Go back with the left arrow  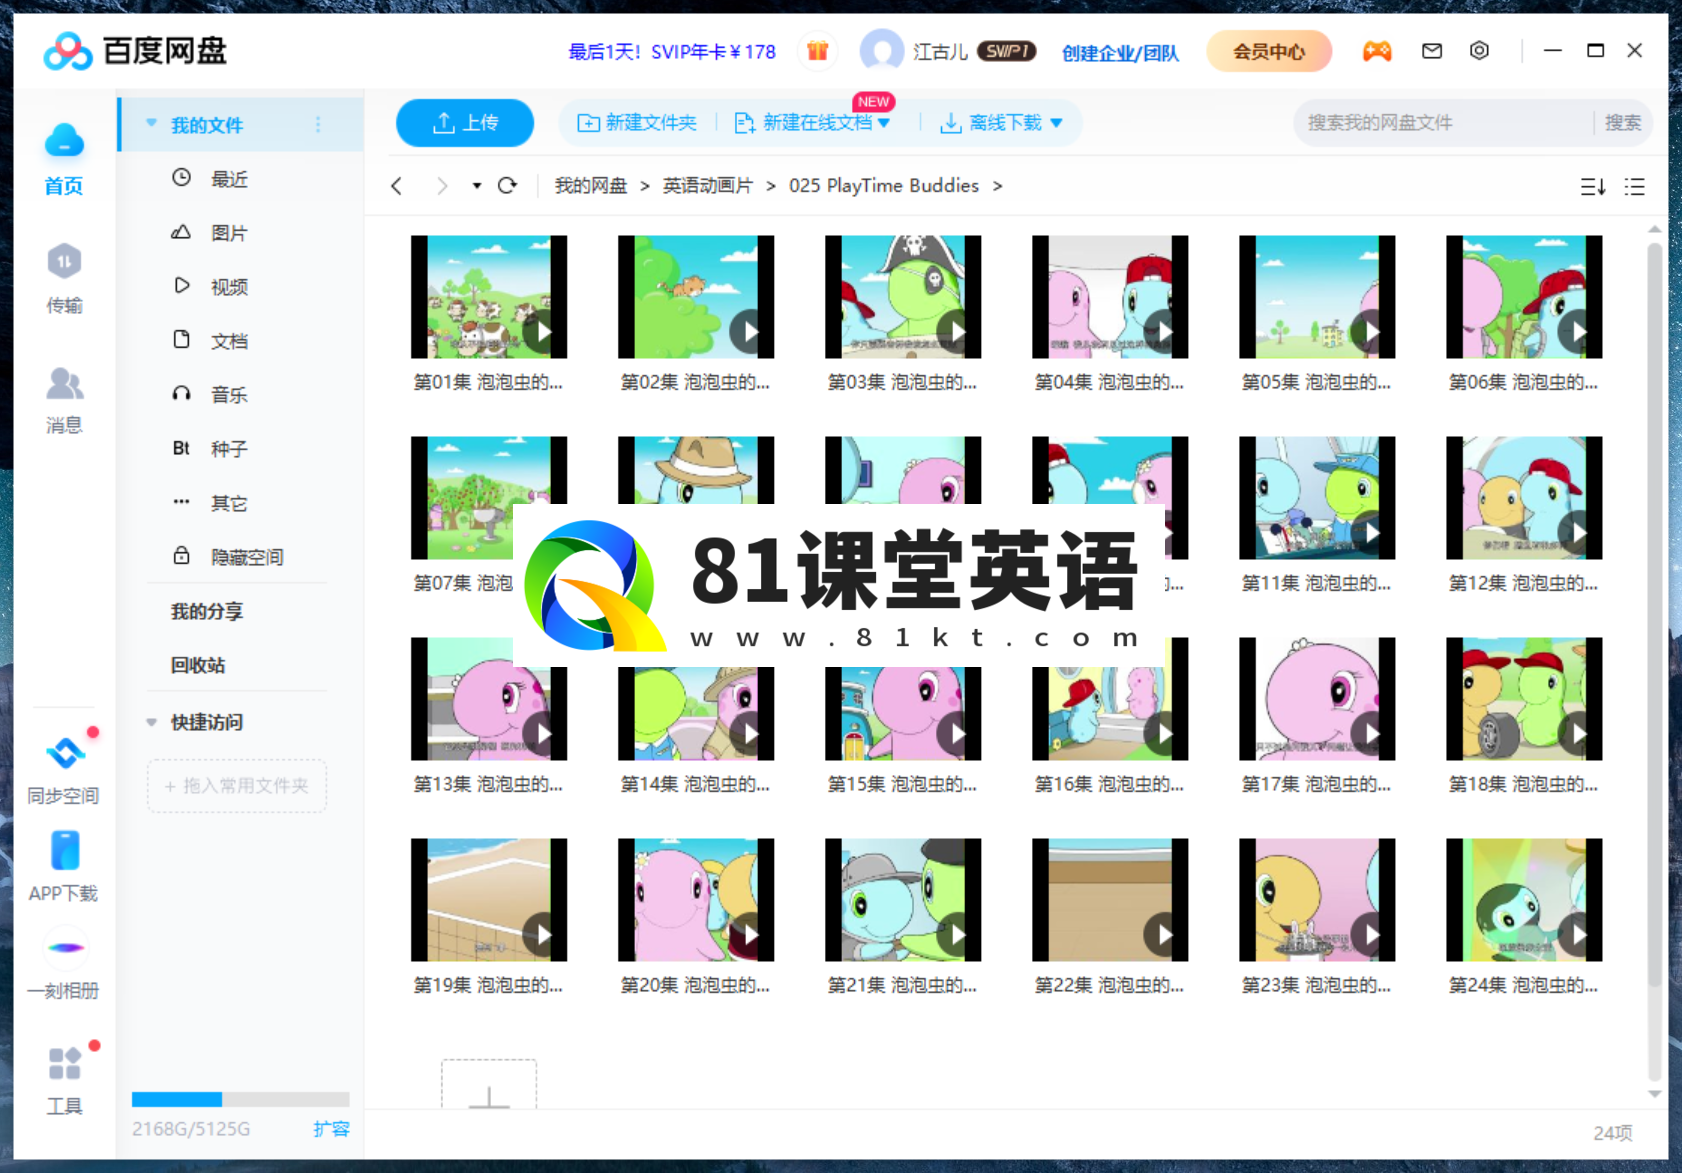pyautogui.click(x=397, y=186)
